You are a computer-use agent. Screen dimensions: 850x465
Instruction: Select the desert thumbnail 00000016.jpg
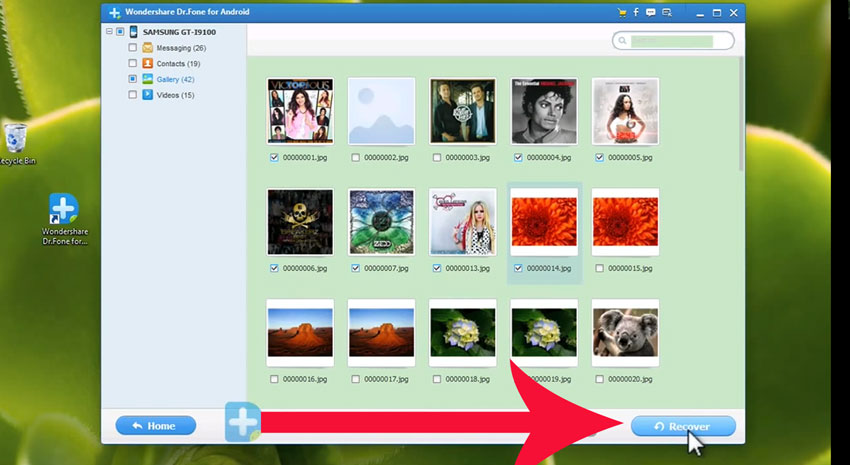[300, 333]
